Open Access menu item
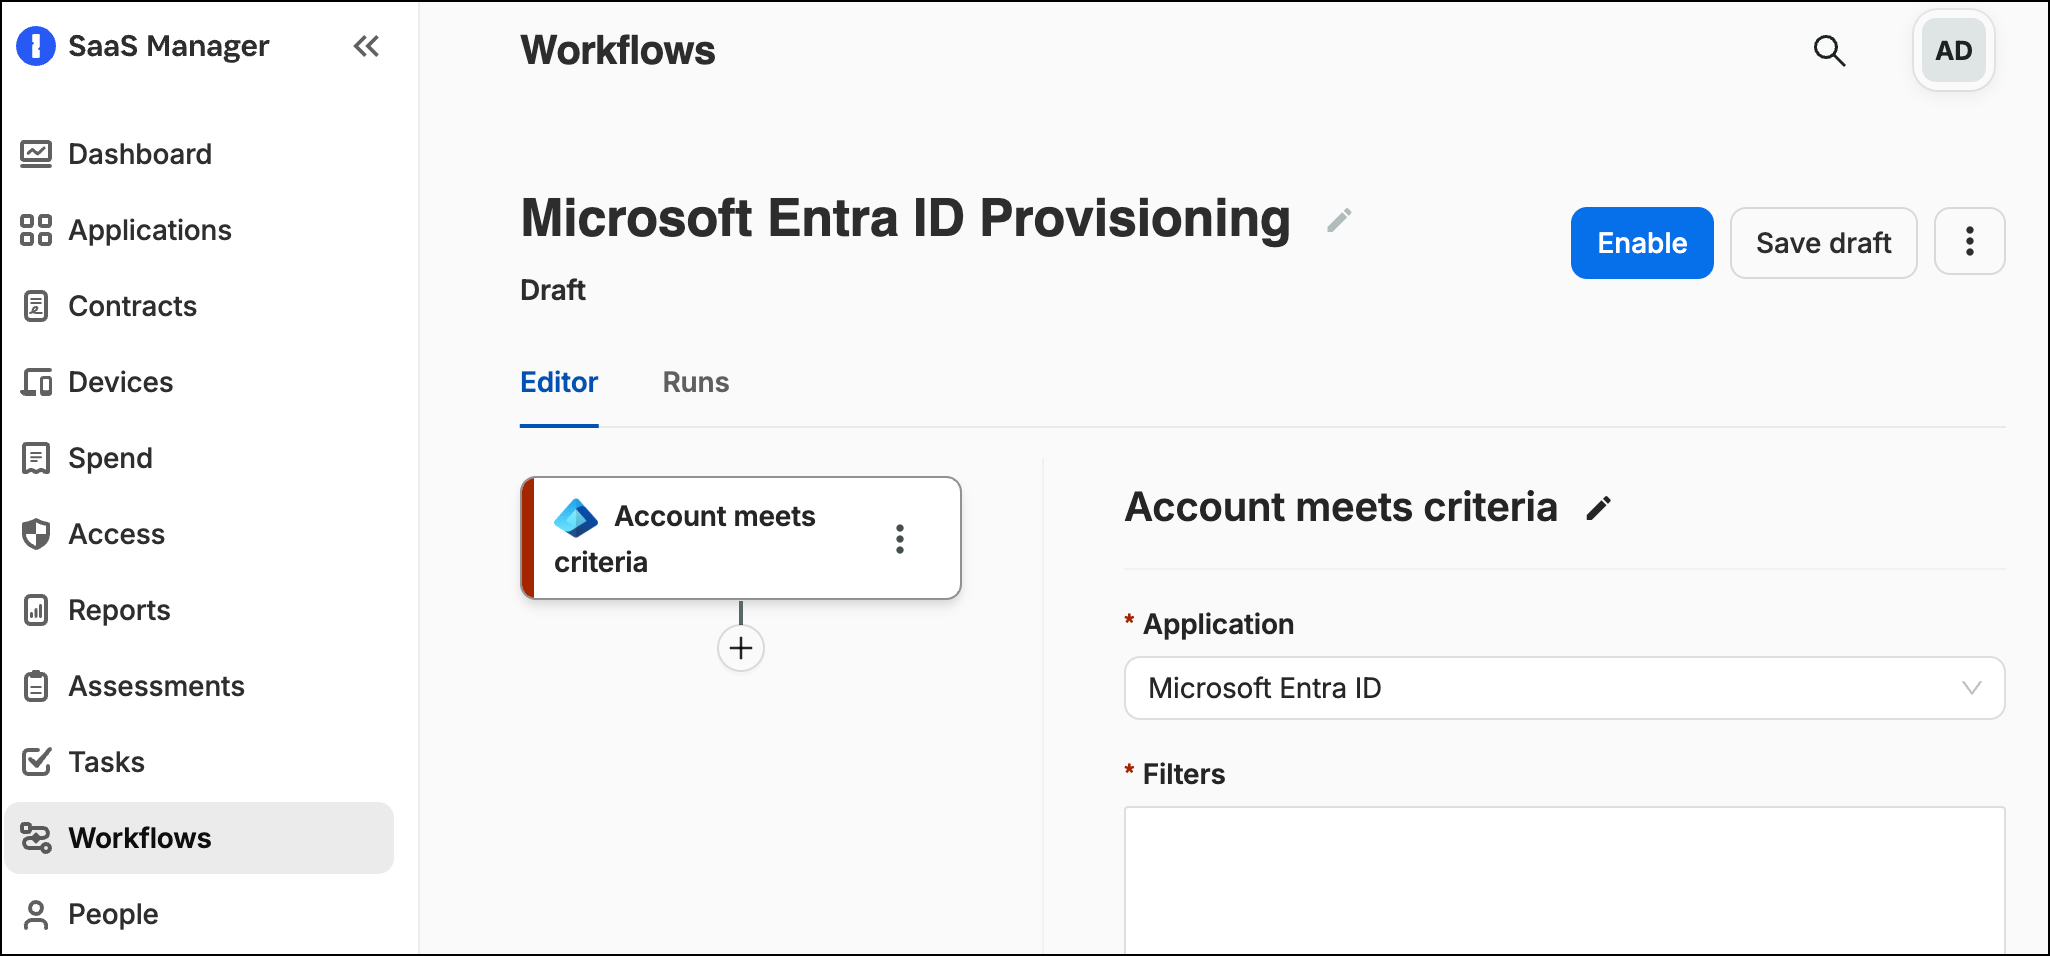 click(x=199, y=534)
